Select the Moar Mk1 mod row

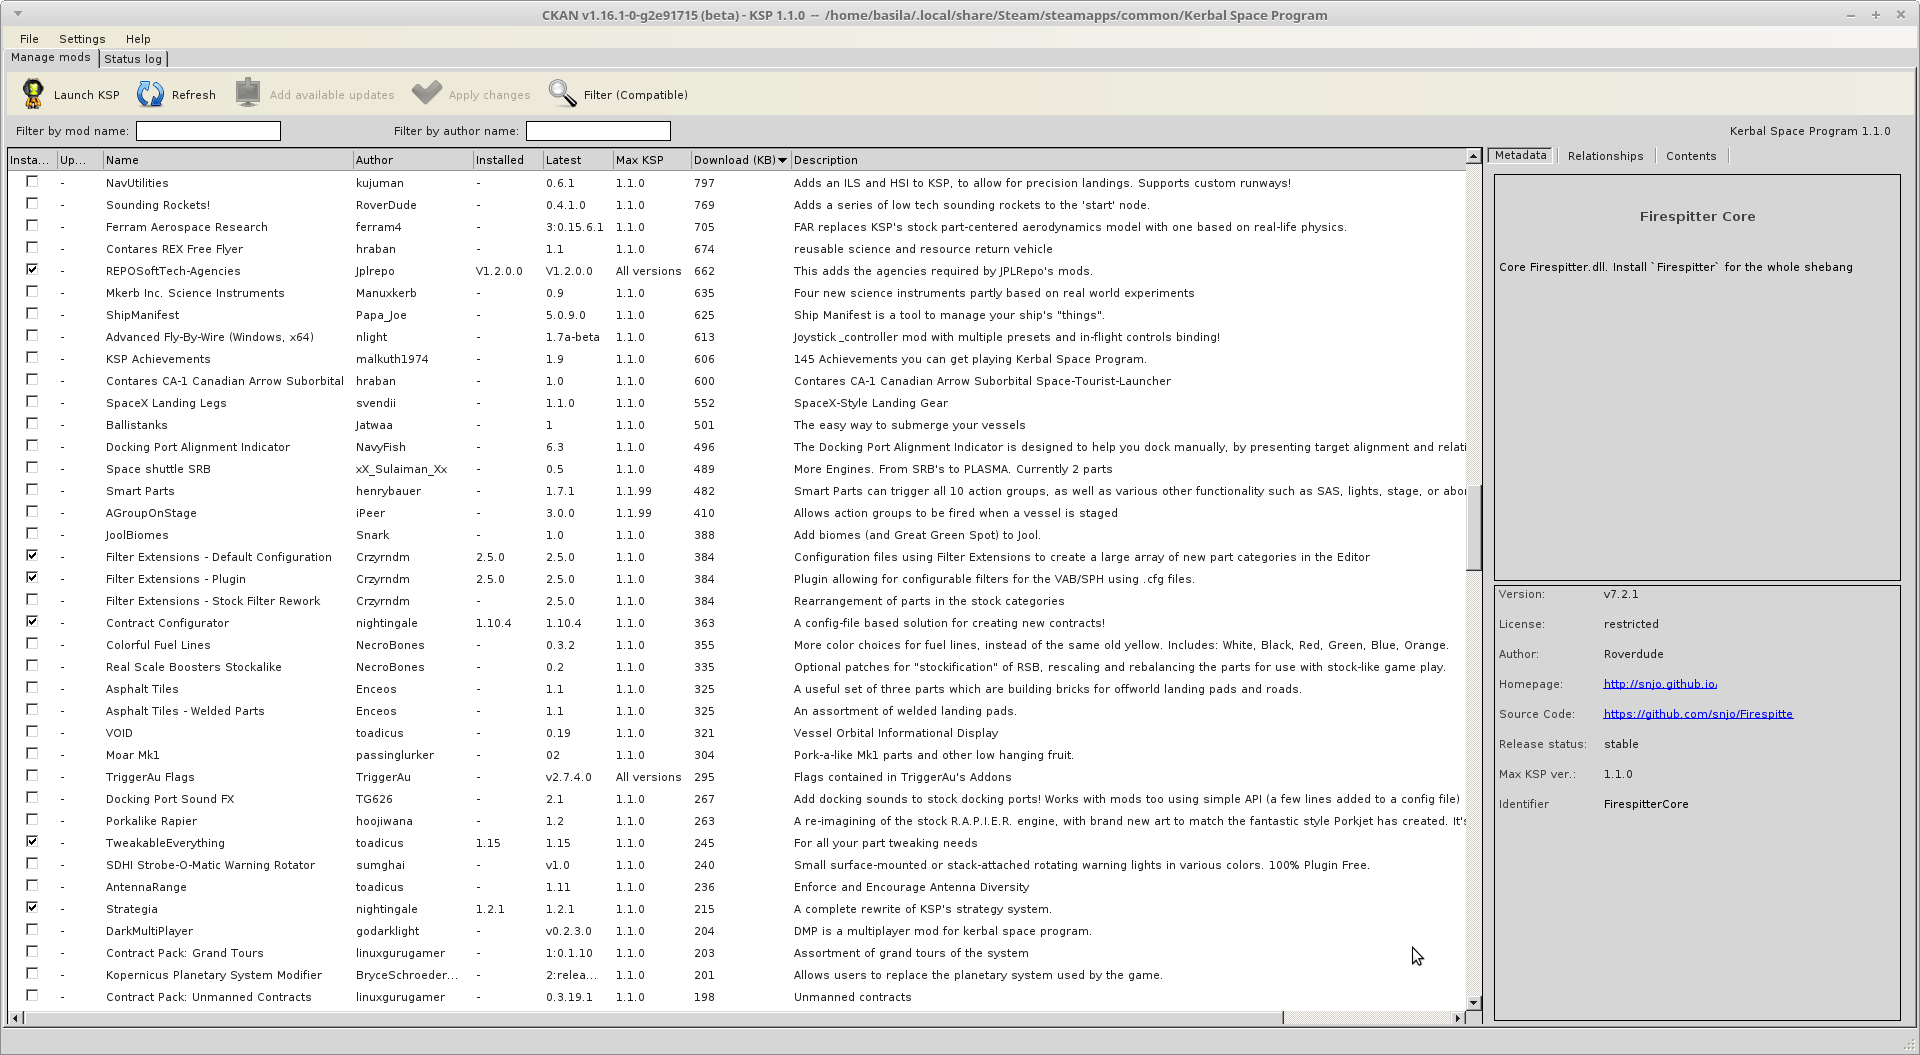737,755
